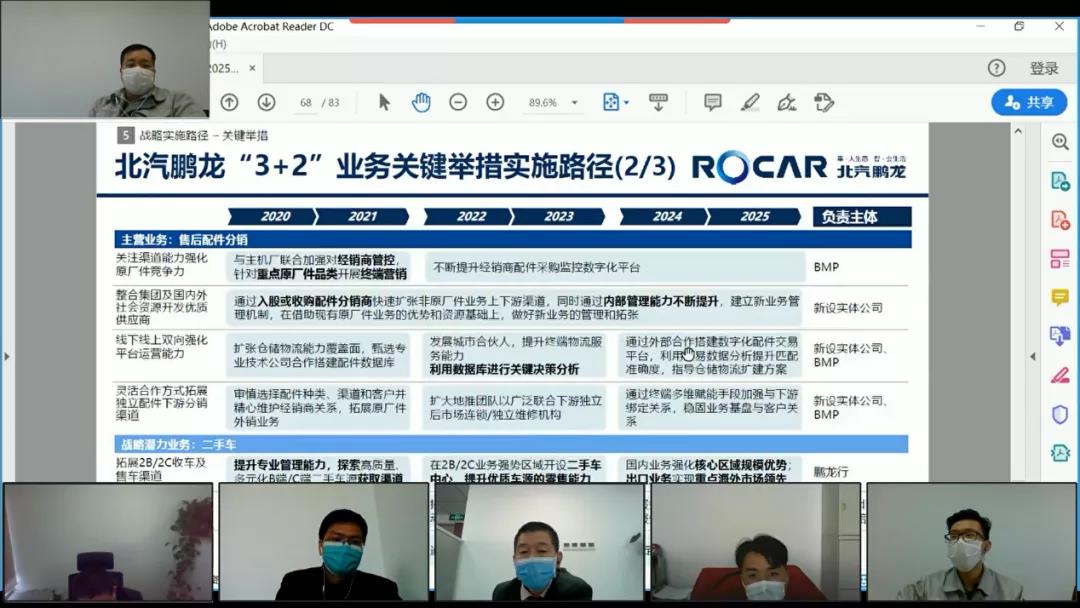1080x608 pixels.
Task: Zoom out with the minus button
Action: point(458,103)
